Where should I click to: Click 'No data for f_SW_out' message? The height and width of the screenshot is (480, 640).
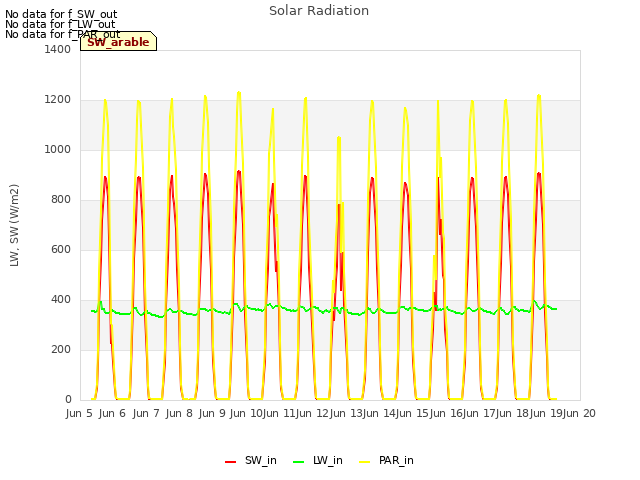61,14
